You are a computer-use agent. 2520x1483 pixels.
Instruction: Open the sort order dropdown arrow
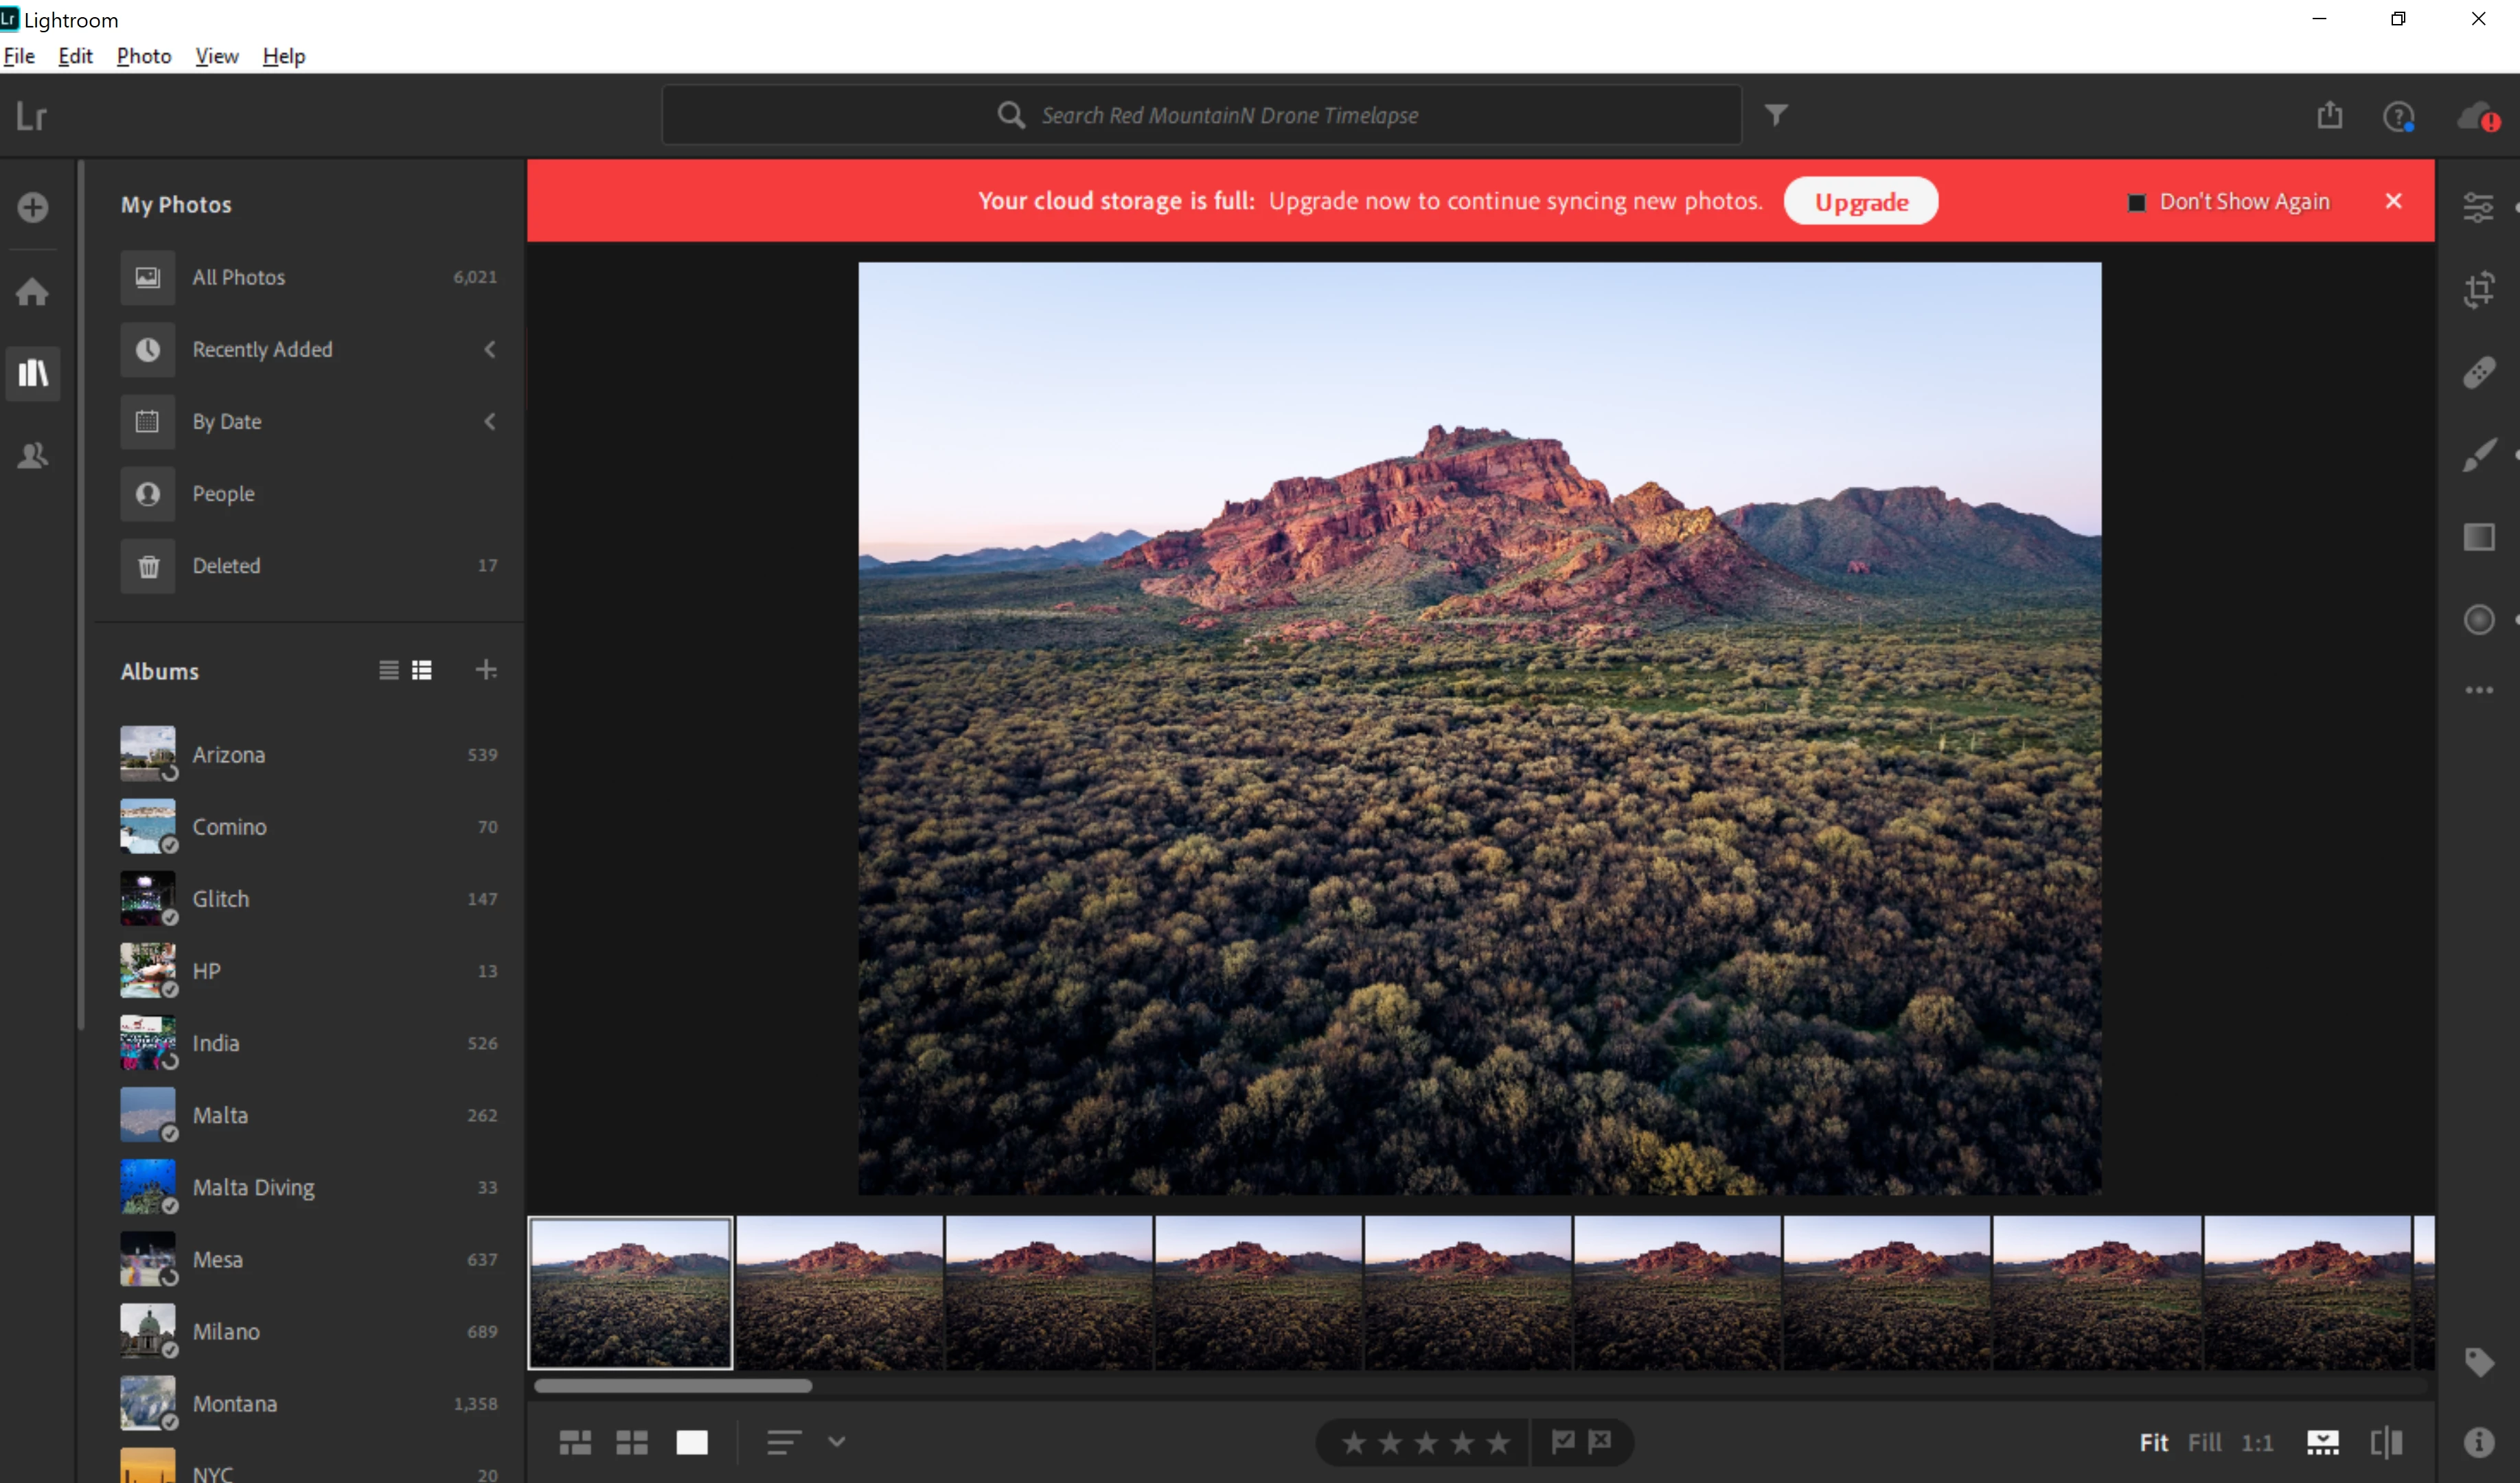pyautogui.click(x=837, y=1441)
